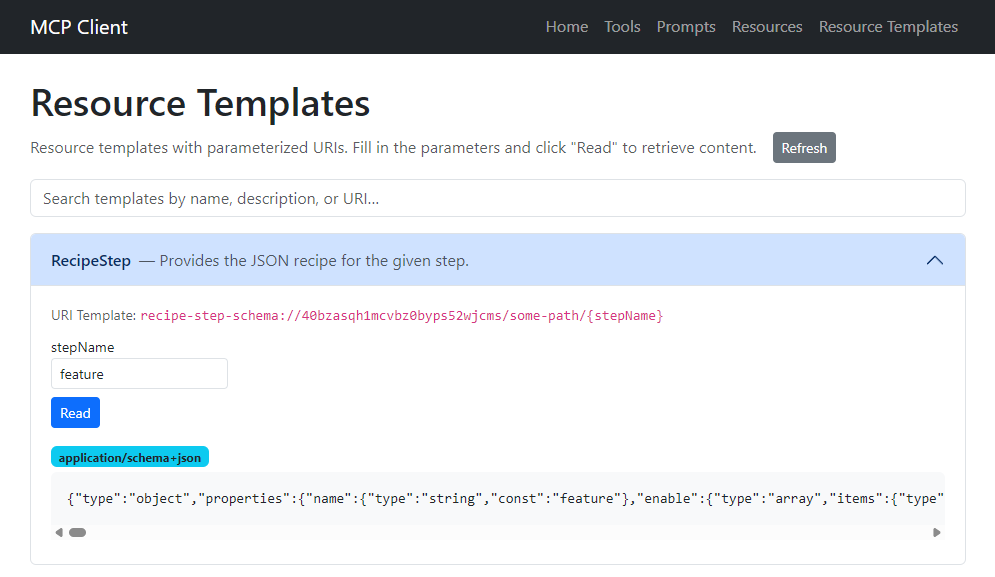Open the Resources nav item

click(767, 27)
